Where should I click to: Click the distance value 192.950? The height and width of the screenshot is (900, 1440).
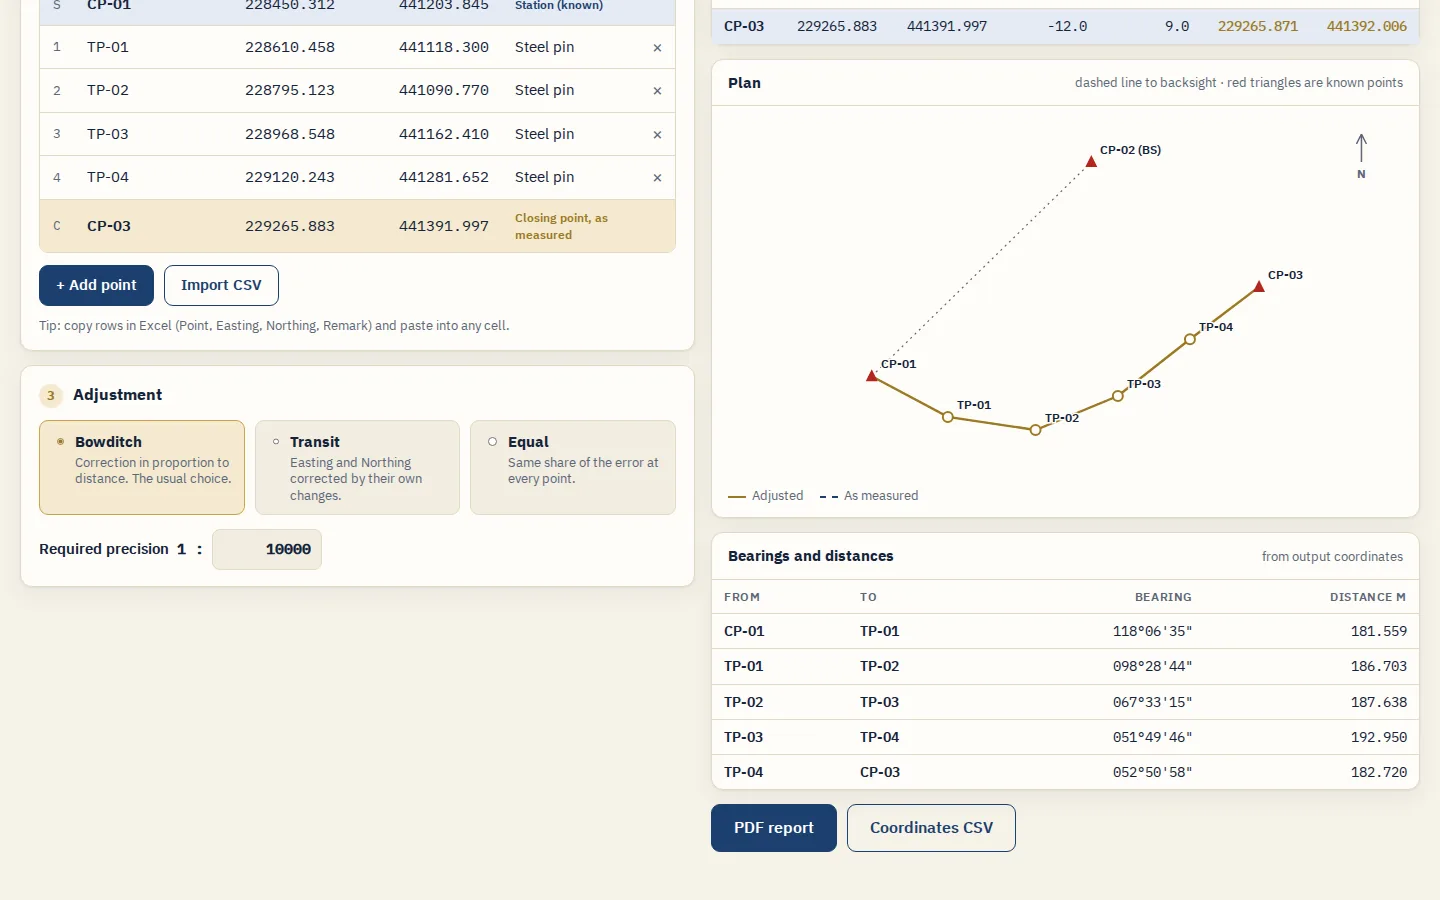pyautogui.click(x=1379, y=737)
